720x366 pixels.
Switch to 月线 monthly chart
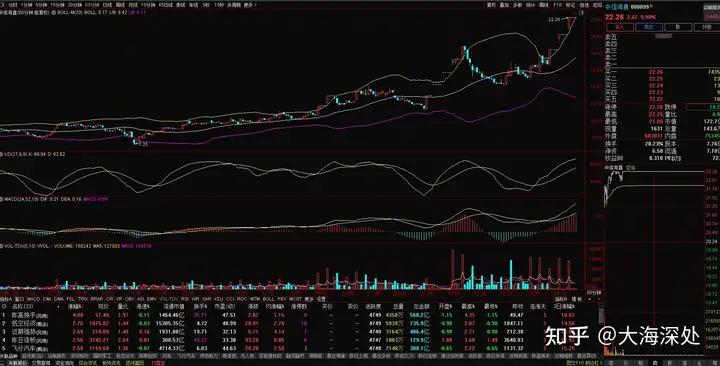[x=133, y=5]
